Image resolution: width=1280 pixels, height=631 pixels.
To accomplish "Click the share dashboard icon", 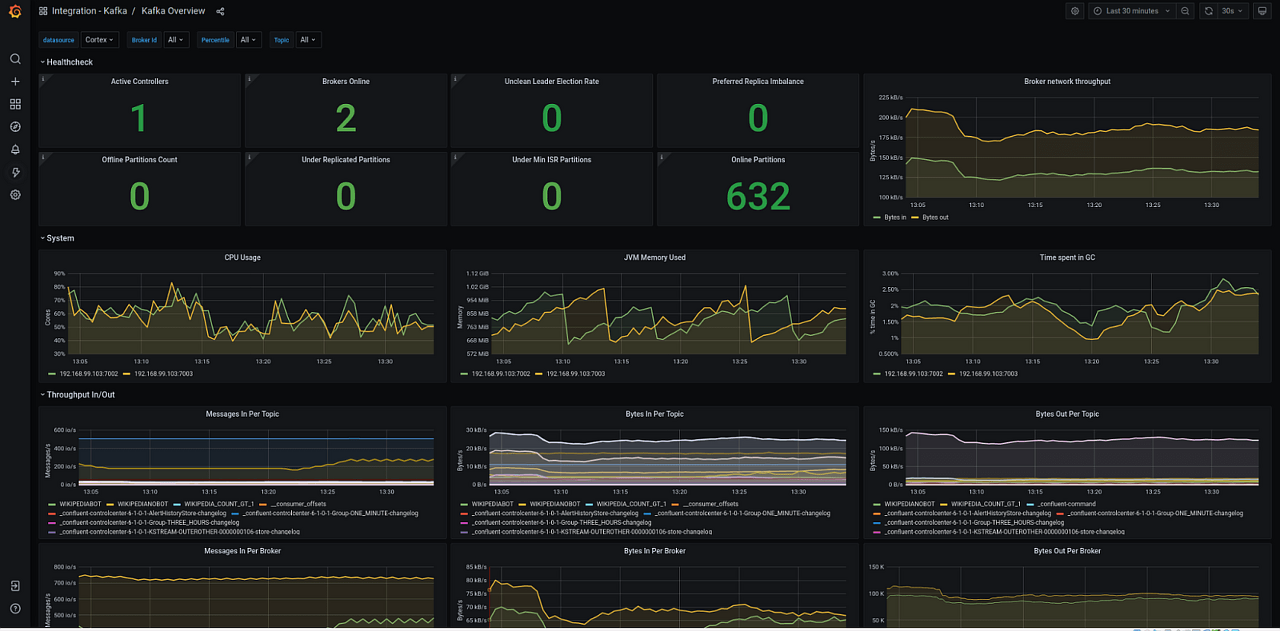I will (220, 11).
